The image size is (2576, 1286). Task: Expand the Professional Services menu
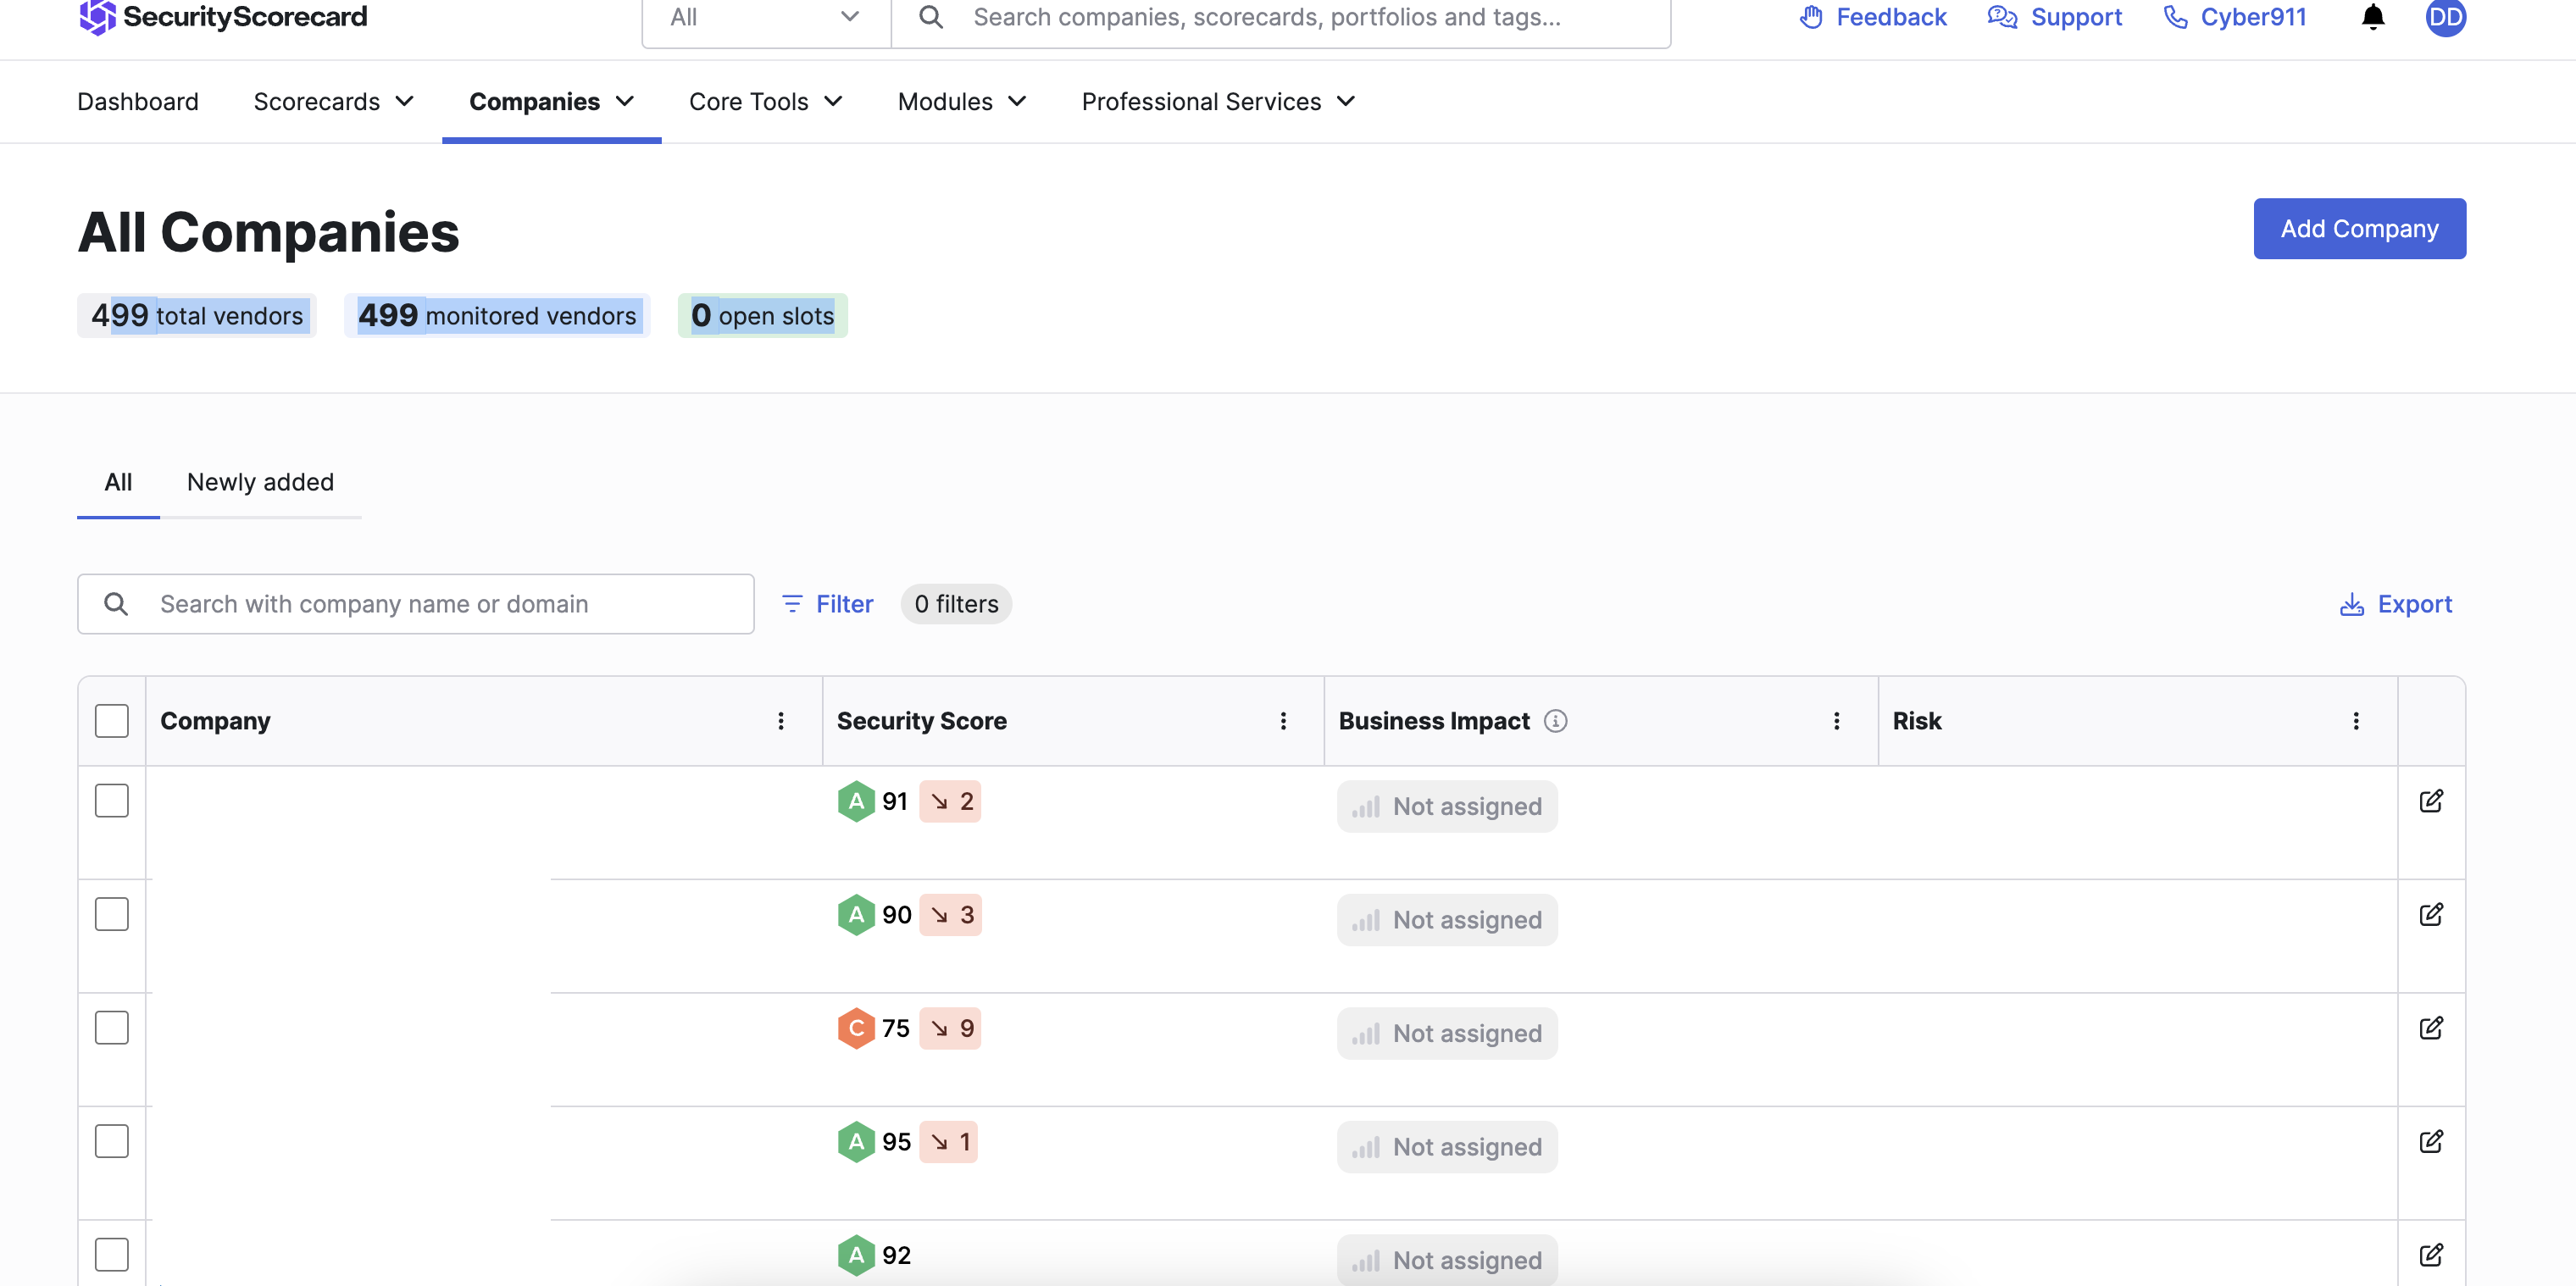[1219, 102]
